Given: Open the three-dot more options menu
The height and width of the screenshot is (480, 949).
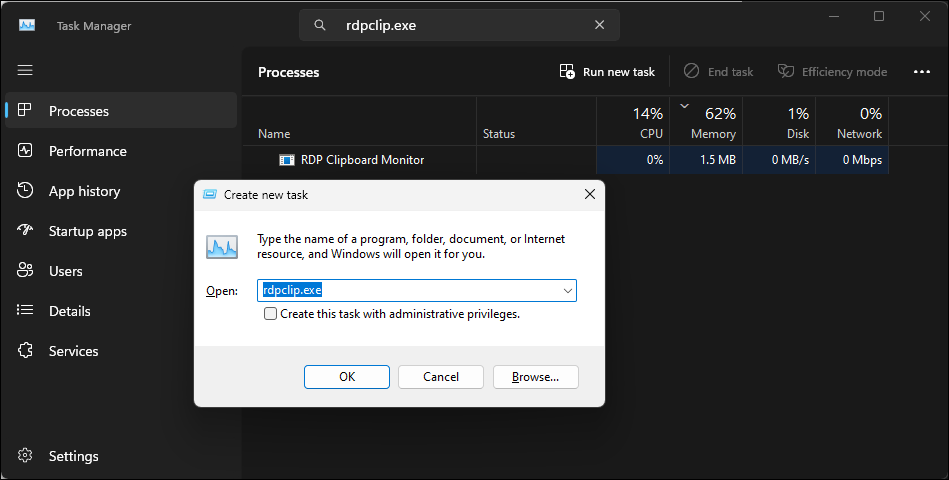Looking at the screenshot, I should pyautogui.click(x=921, y=72).
